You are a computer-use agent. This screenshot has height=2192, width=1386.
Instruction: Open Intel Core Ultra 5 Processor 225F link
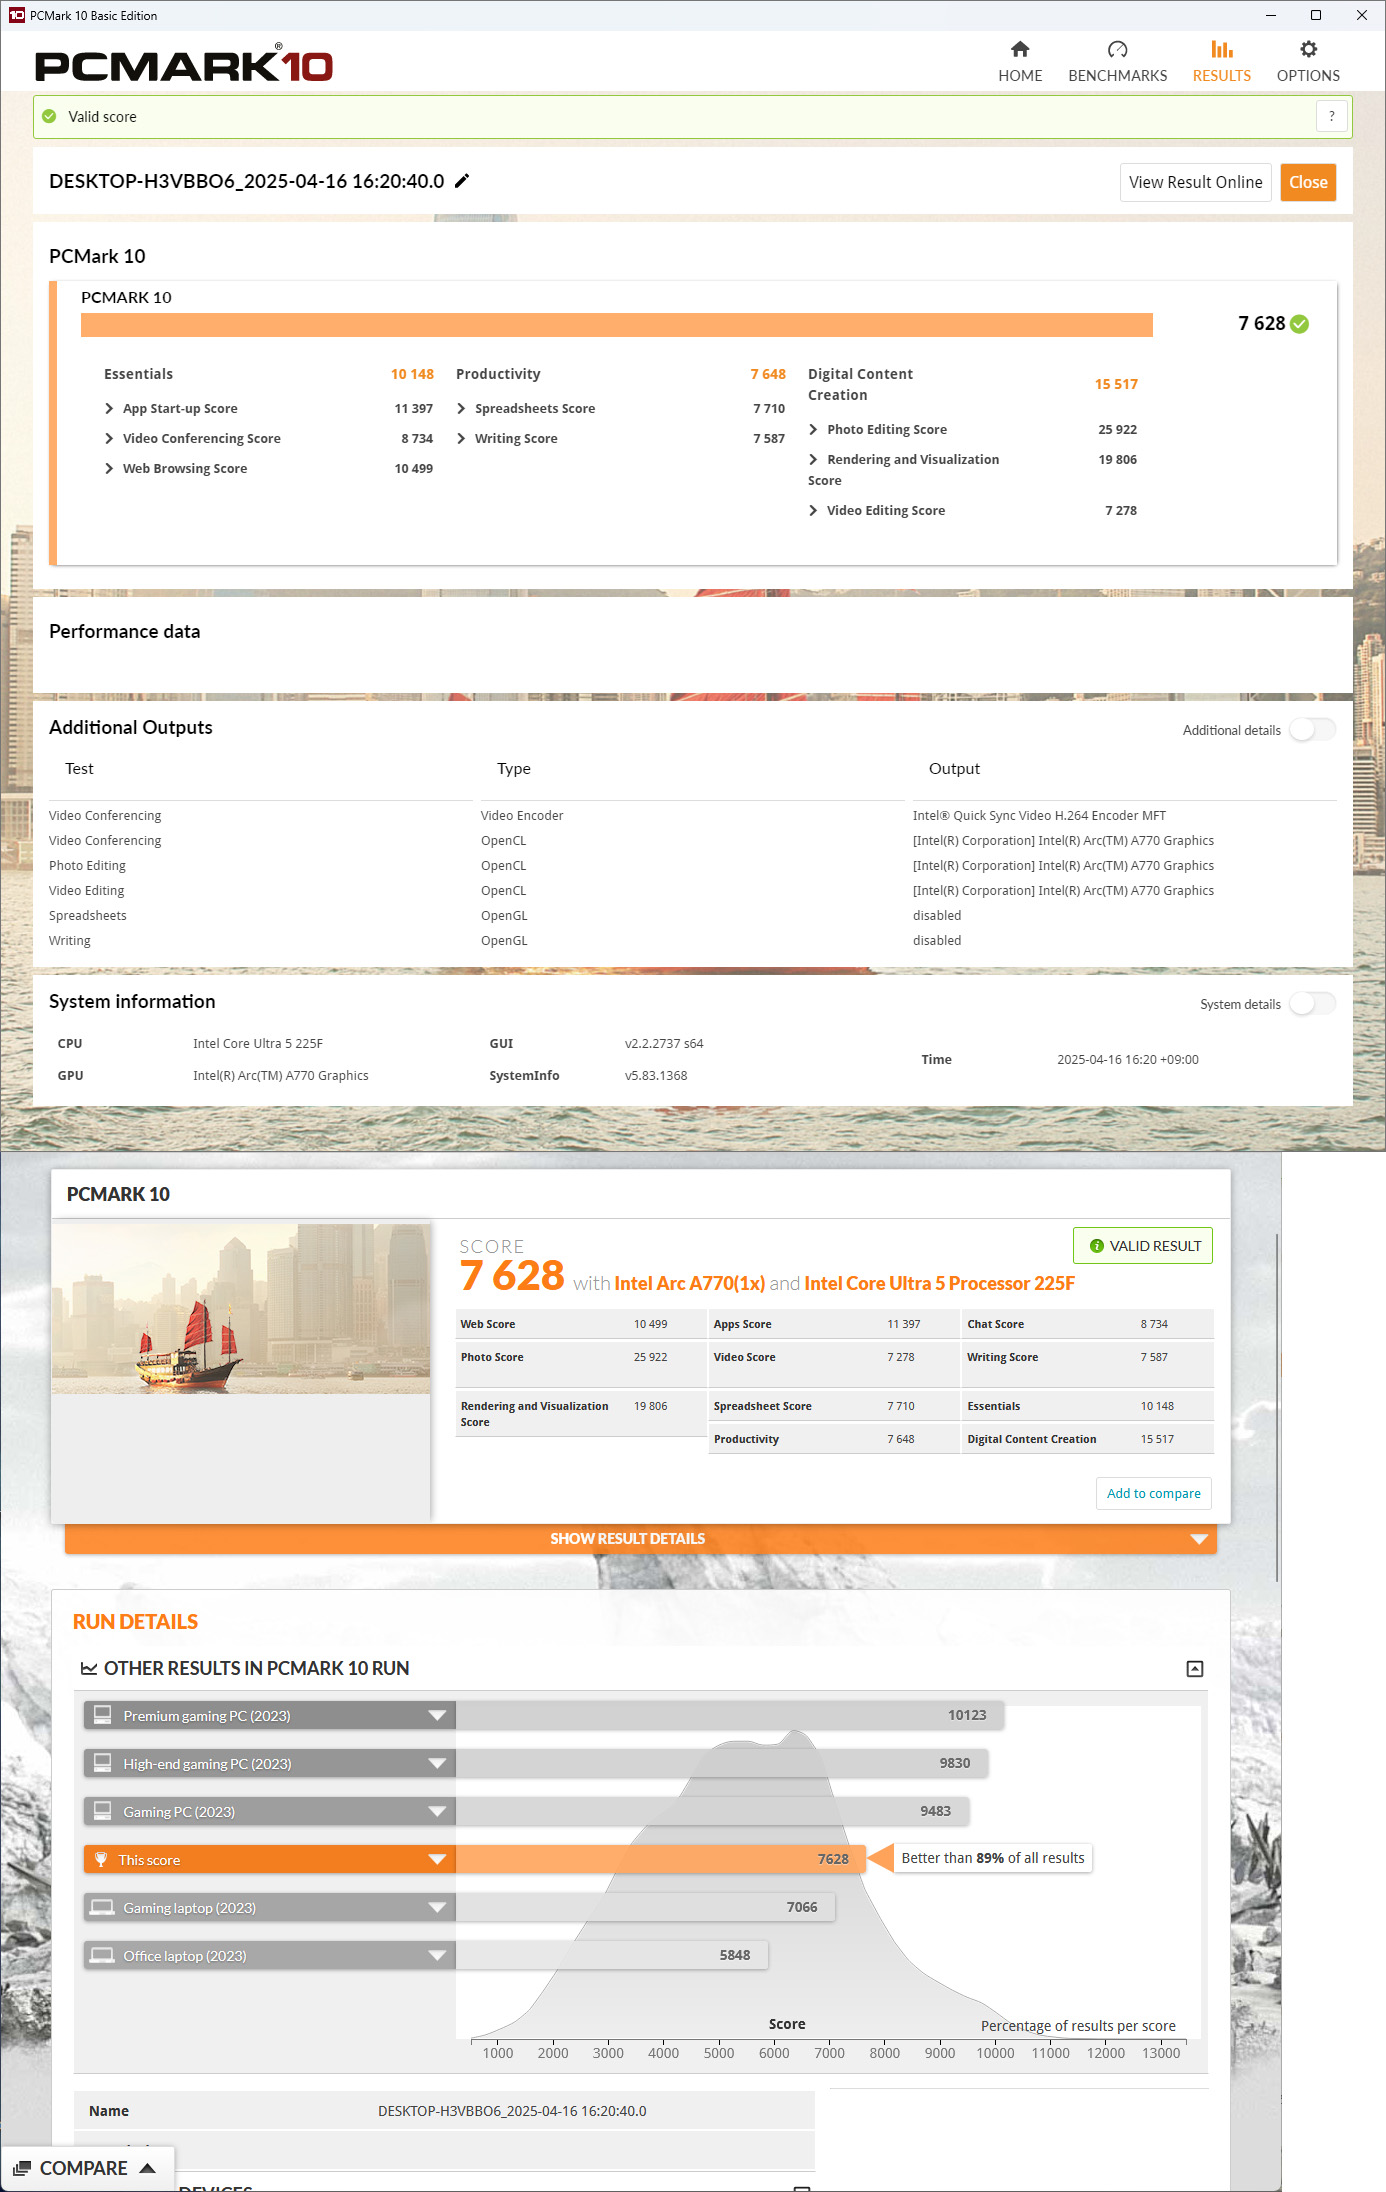[939, 1283]
